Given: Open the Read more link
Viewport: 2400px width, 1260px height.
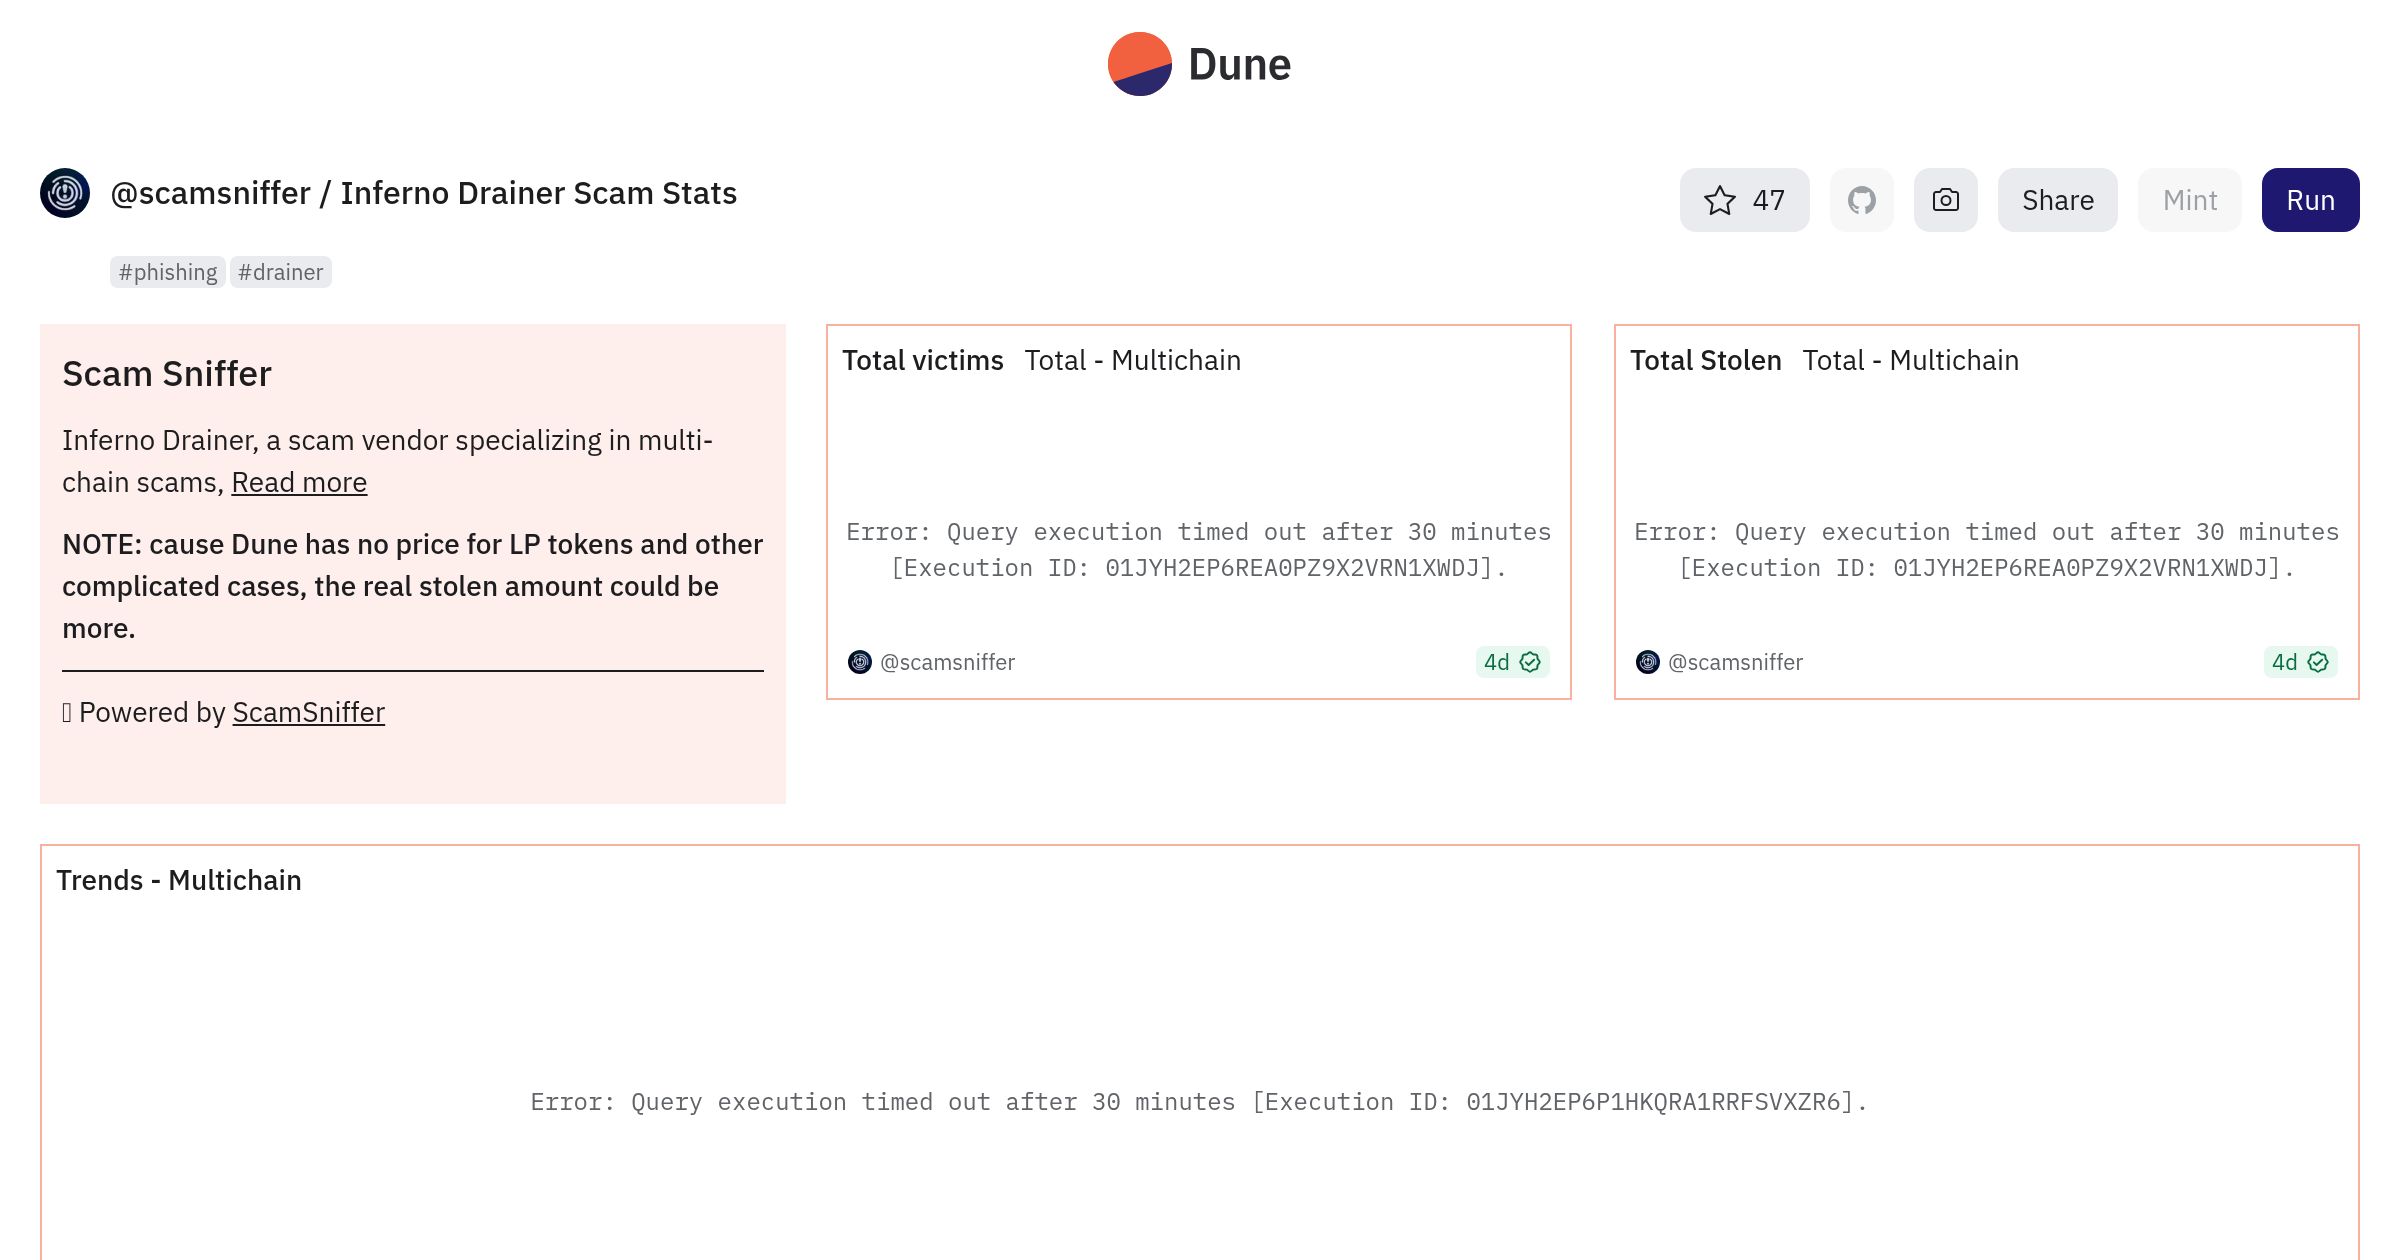Looking at the screenshot, I should pos(299,482).
